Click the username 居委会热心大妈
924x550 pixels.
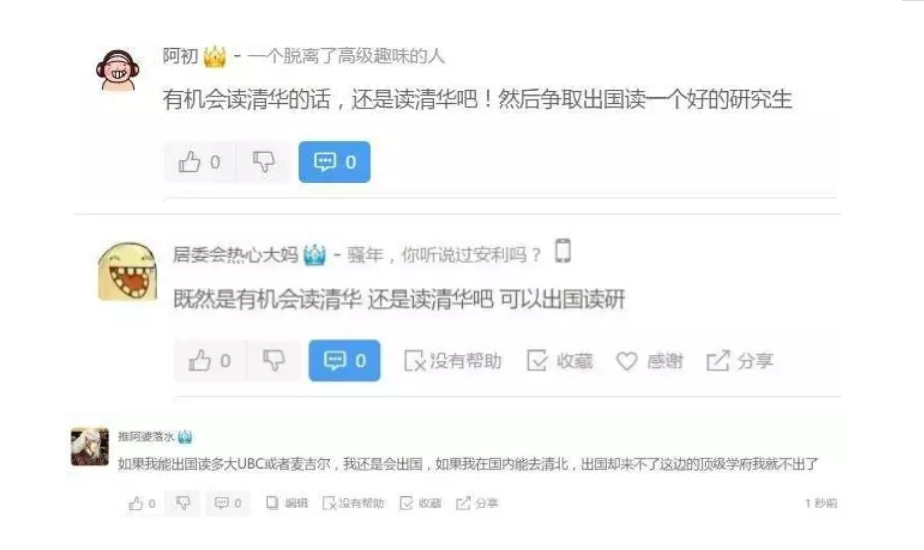pos(235,255)
